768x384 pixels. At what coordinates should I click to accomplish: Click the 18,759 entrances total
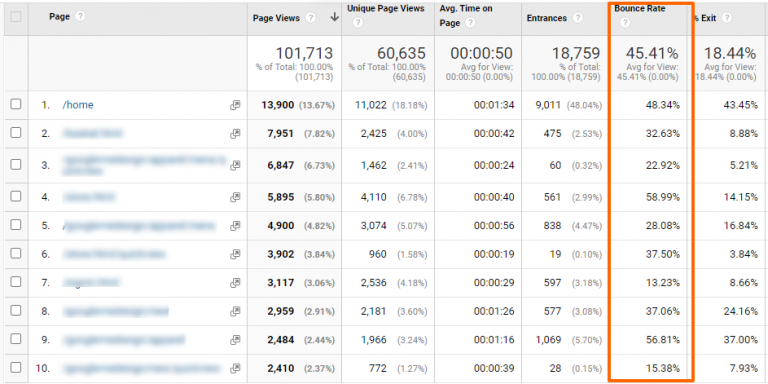coord(576,53)
